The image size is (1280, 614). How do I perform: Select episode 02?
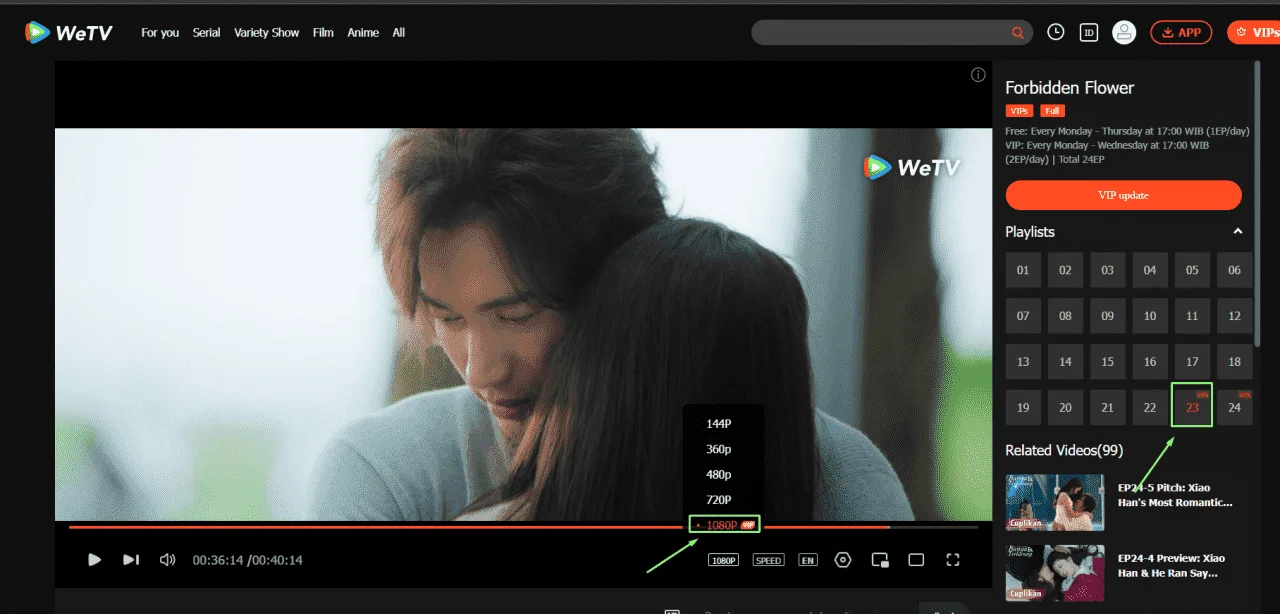(x=1065, y=270)
